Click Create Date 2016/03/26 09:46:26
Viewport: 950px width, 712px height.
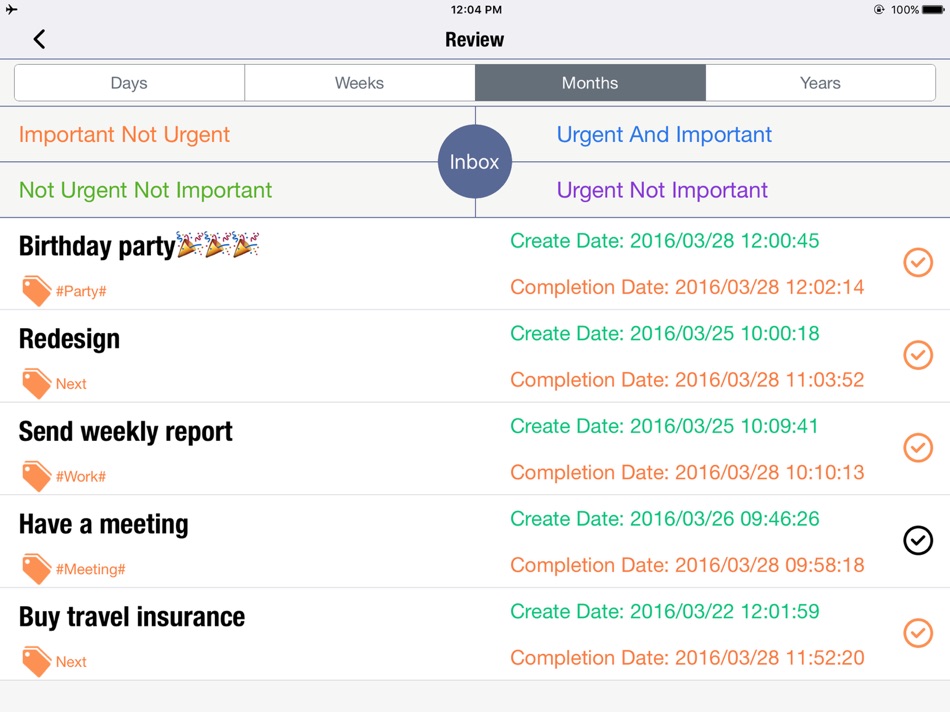(x=665, y=519)
